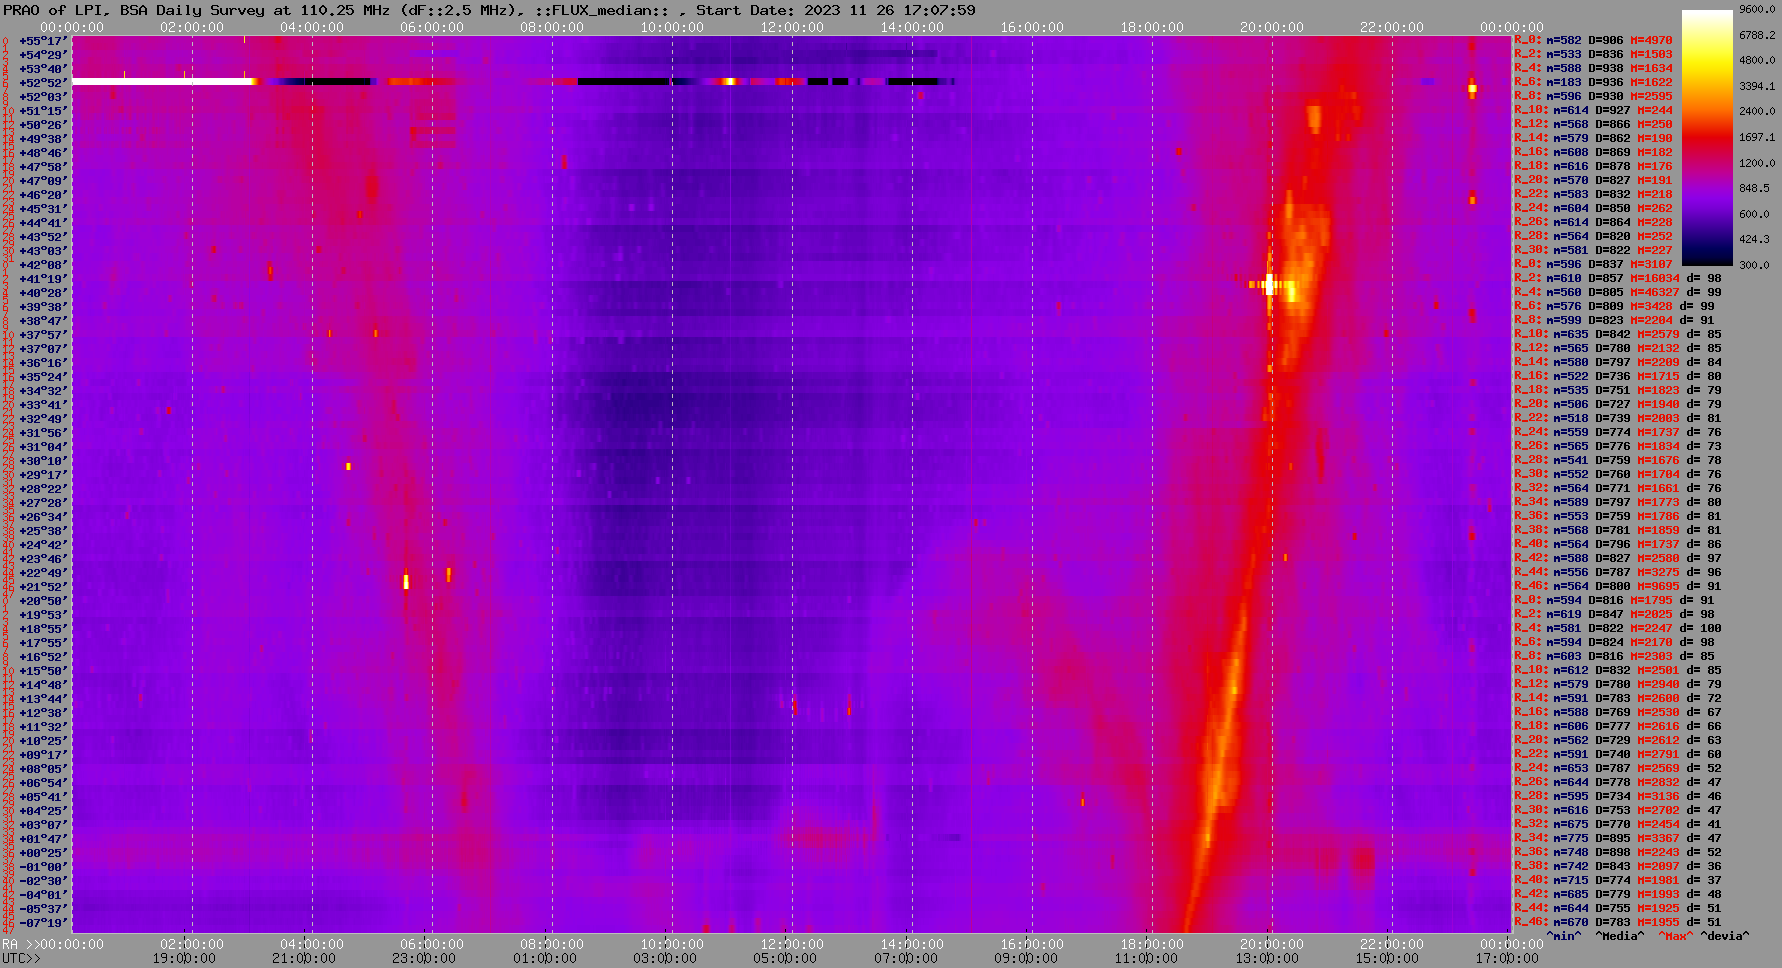Click the ^devia^ column legend

point(1725,936)
